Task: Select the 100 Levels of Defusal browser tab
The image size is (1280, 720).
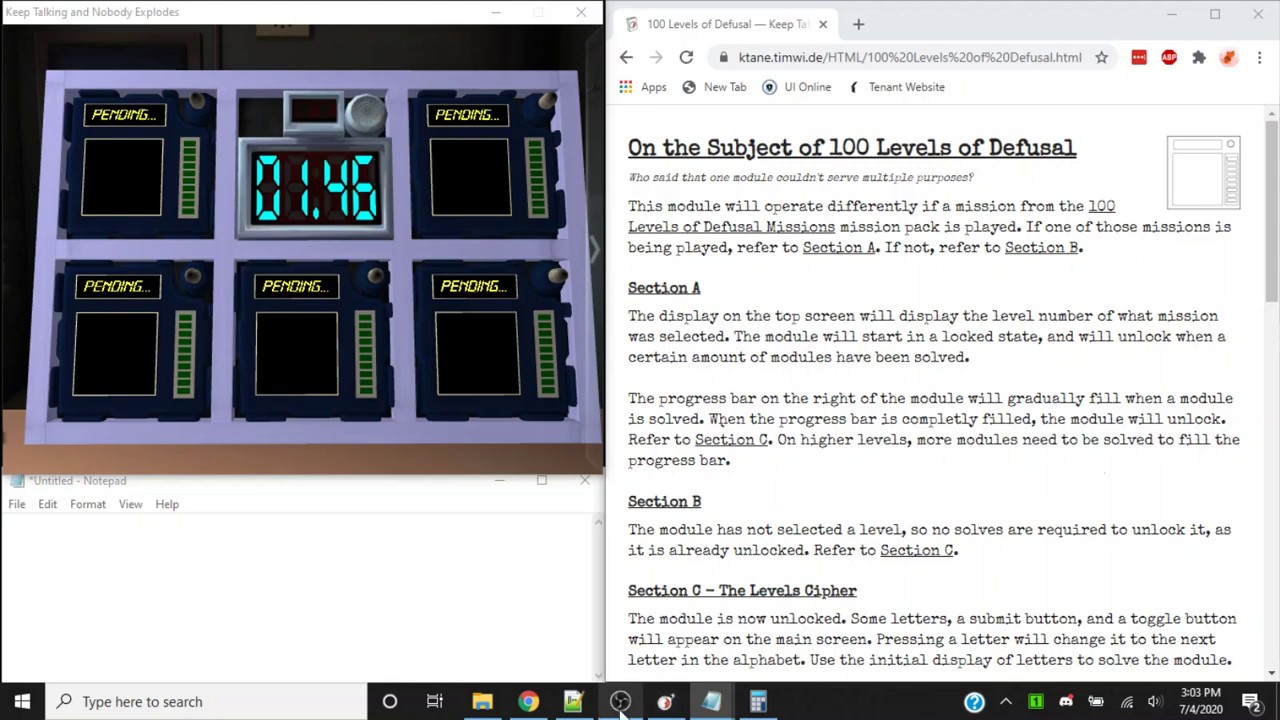Action: click(x=727, y=24)
